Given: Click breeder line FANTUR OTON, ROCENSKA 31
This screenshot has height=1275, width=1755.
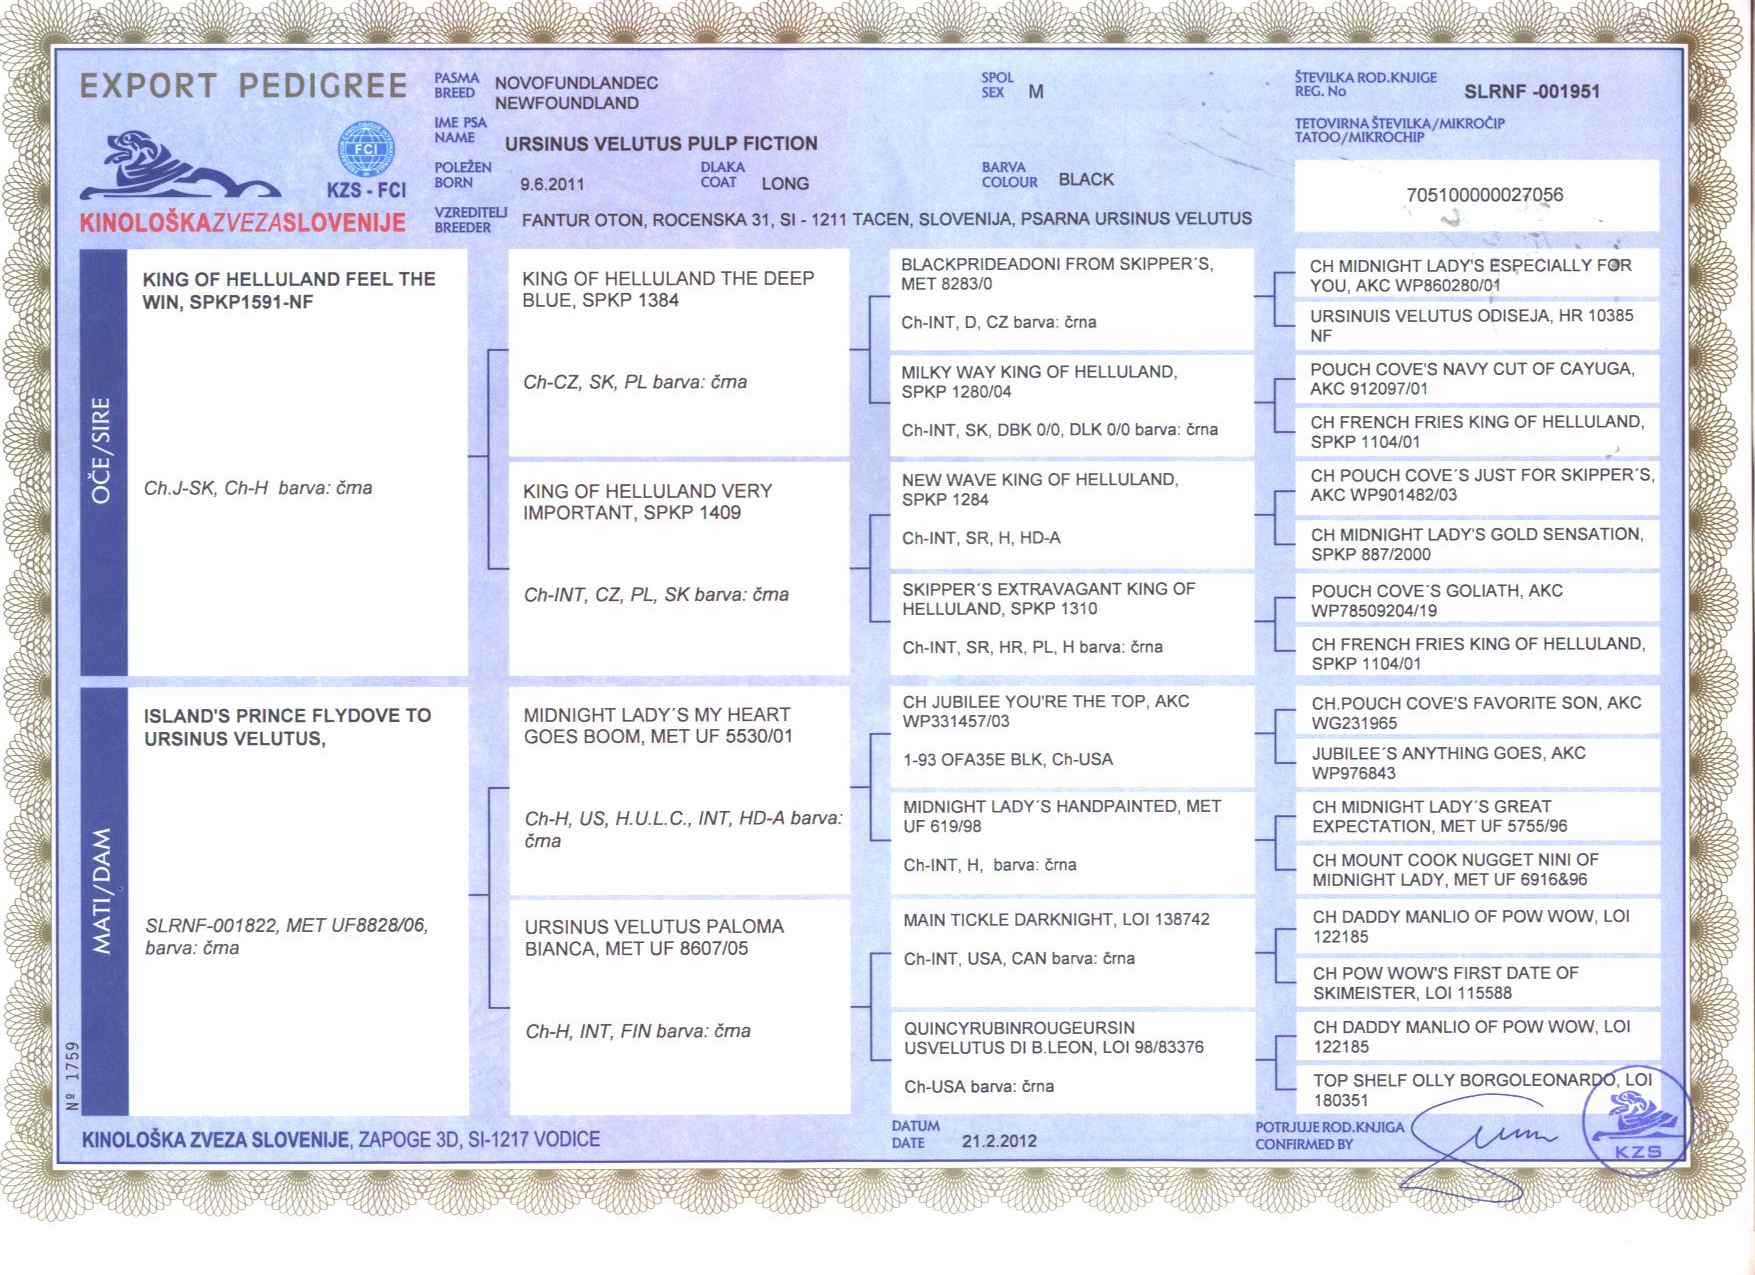Looking at the screenshot, I should tap(886, 218).
